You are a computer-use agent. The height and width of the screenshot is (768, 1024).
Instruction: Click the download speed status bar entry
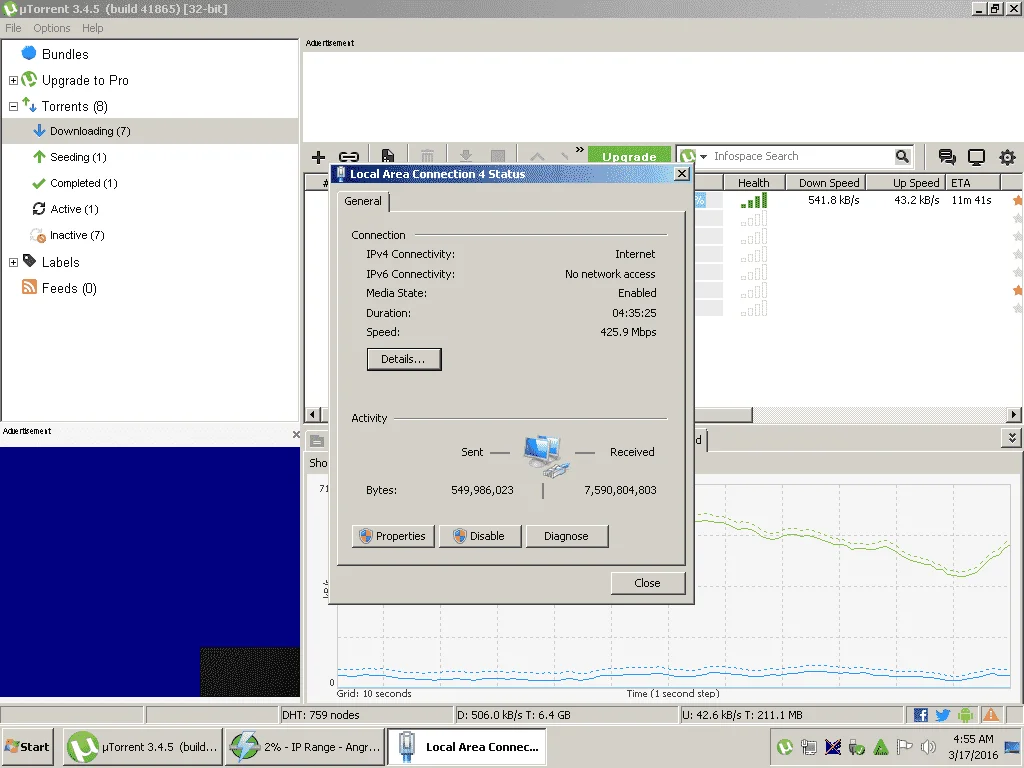coord(566,715)
